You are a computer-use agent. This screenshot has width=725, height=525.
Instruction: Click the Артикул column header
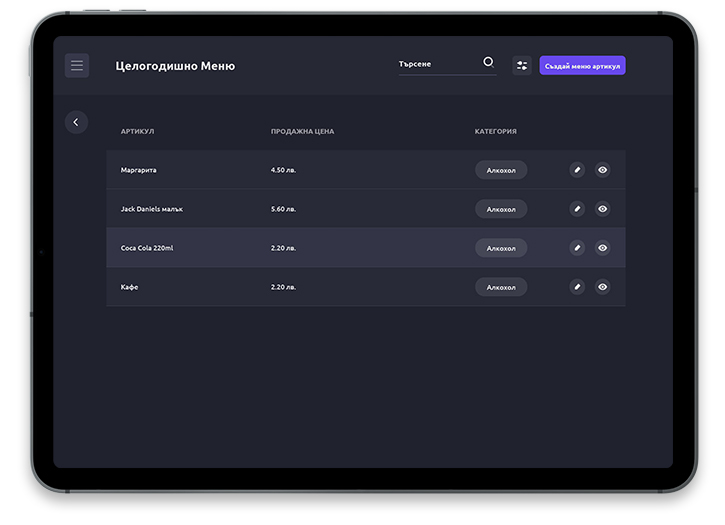coord(137,131)
